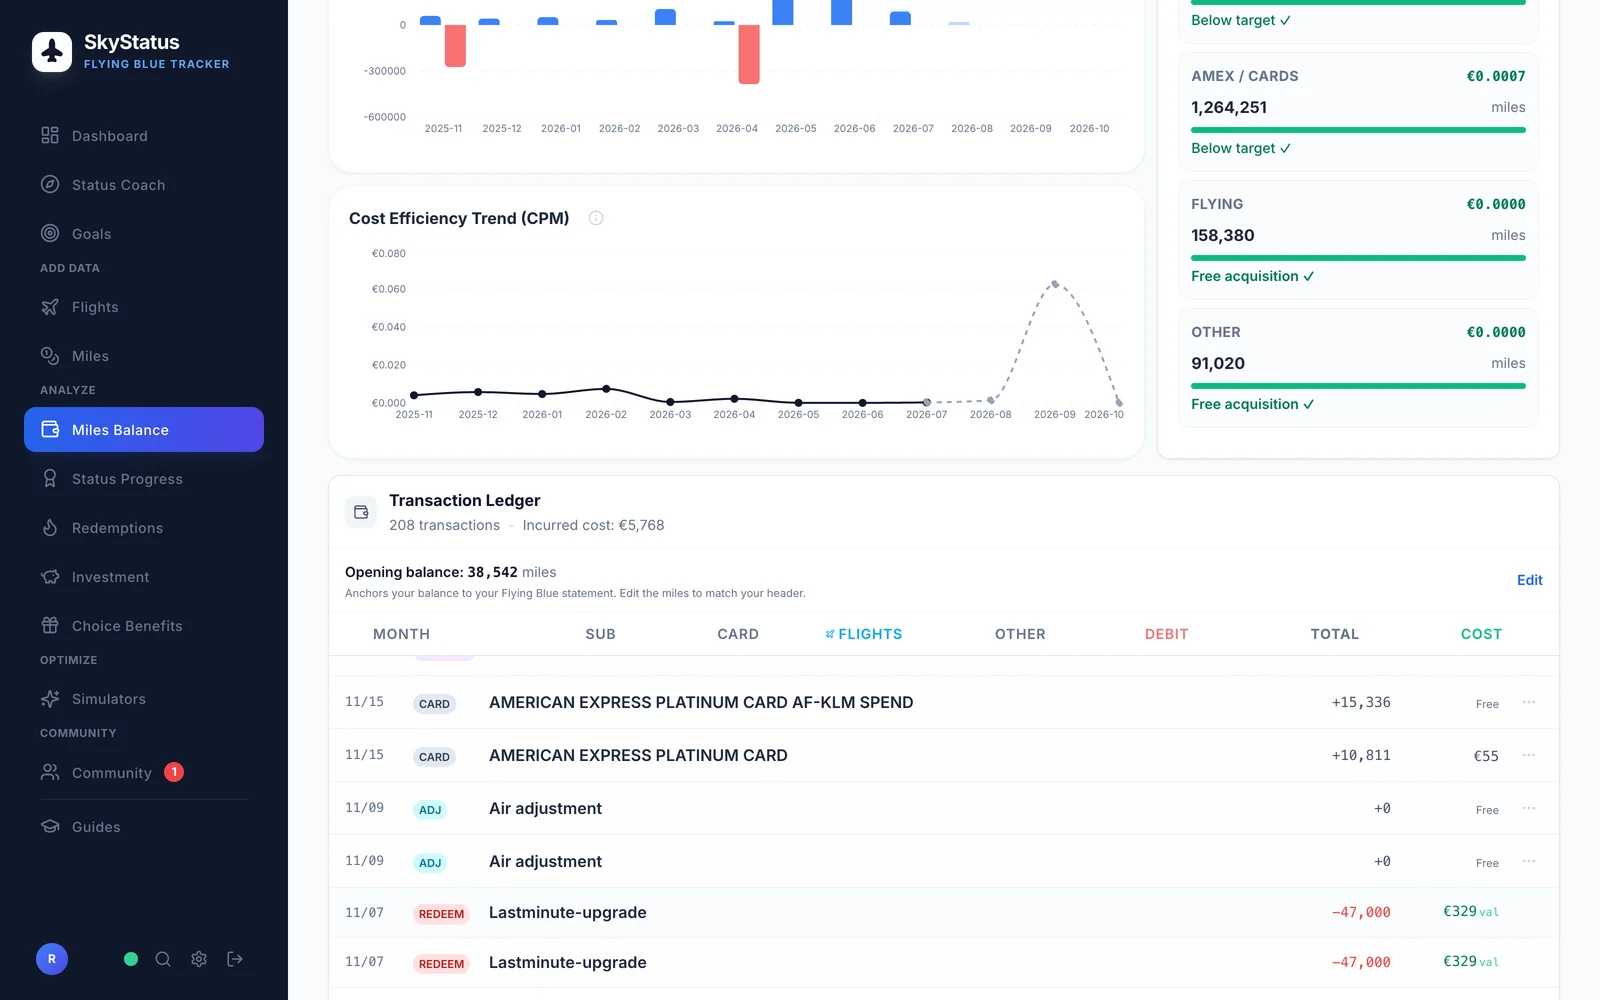
Task: Click the 2026-09 peak point on CPM chart
Action: click(x=1055, y=284)
